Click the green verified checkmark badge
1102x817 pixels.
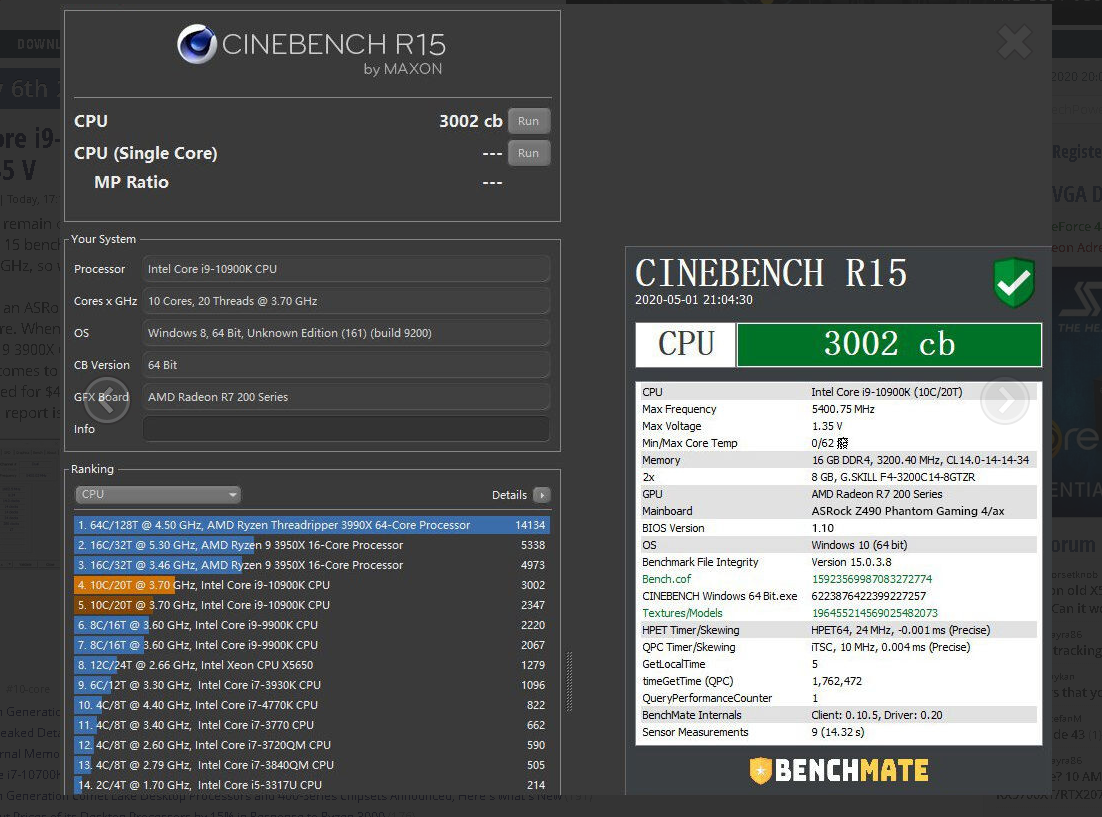1013,283
